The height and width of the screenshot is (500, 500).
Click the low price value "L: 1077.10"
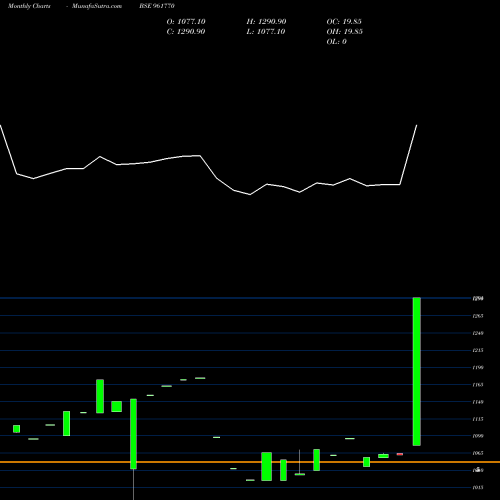coord(266,32)
